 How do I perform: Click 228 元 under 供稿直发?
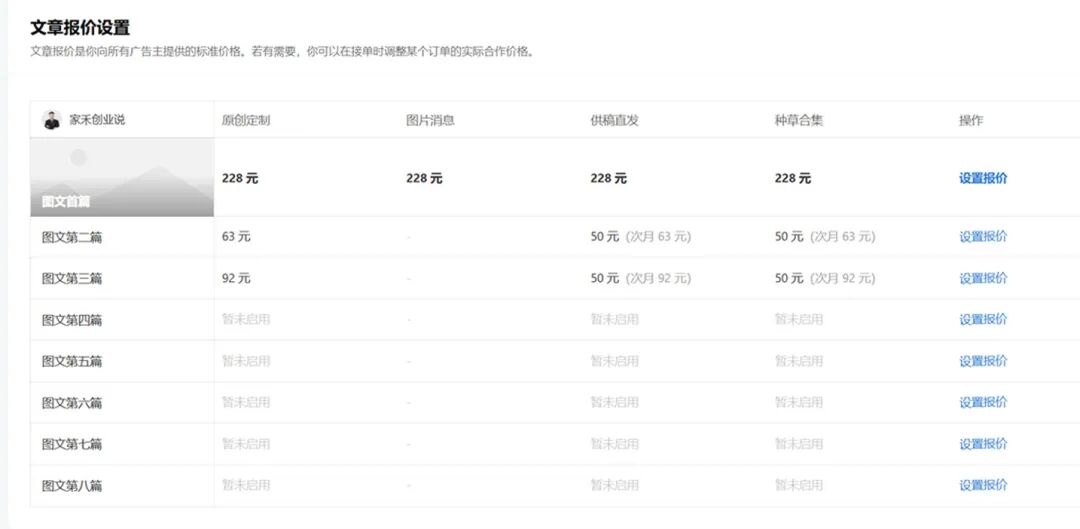pos(608,178)
